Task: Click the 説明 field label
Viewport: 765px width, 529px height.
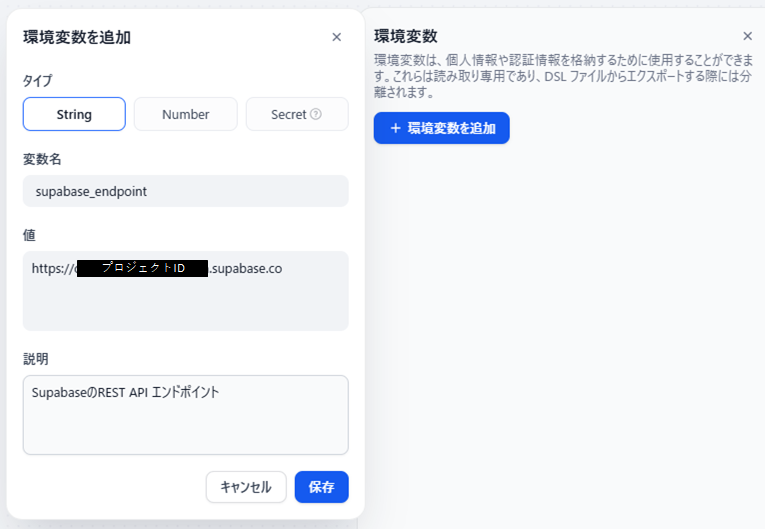Action: coord(36,358)
